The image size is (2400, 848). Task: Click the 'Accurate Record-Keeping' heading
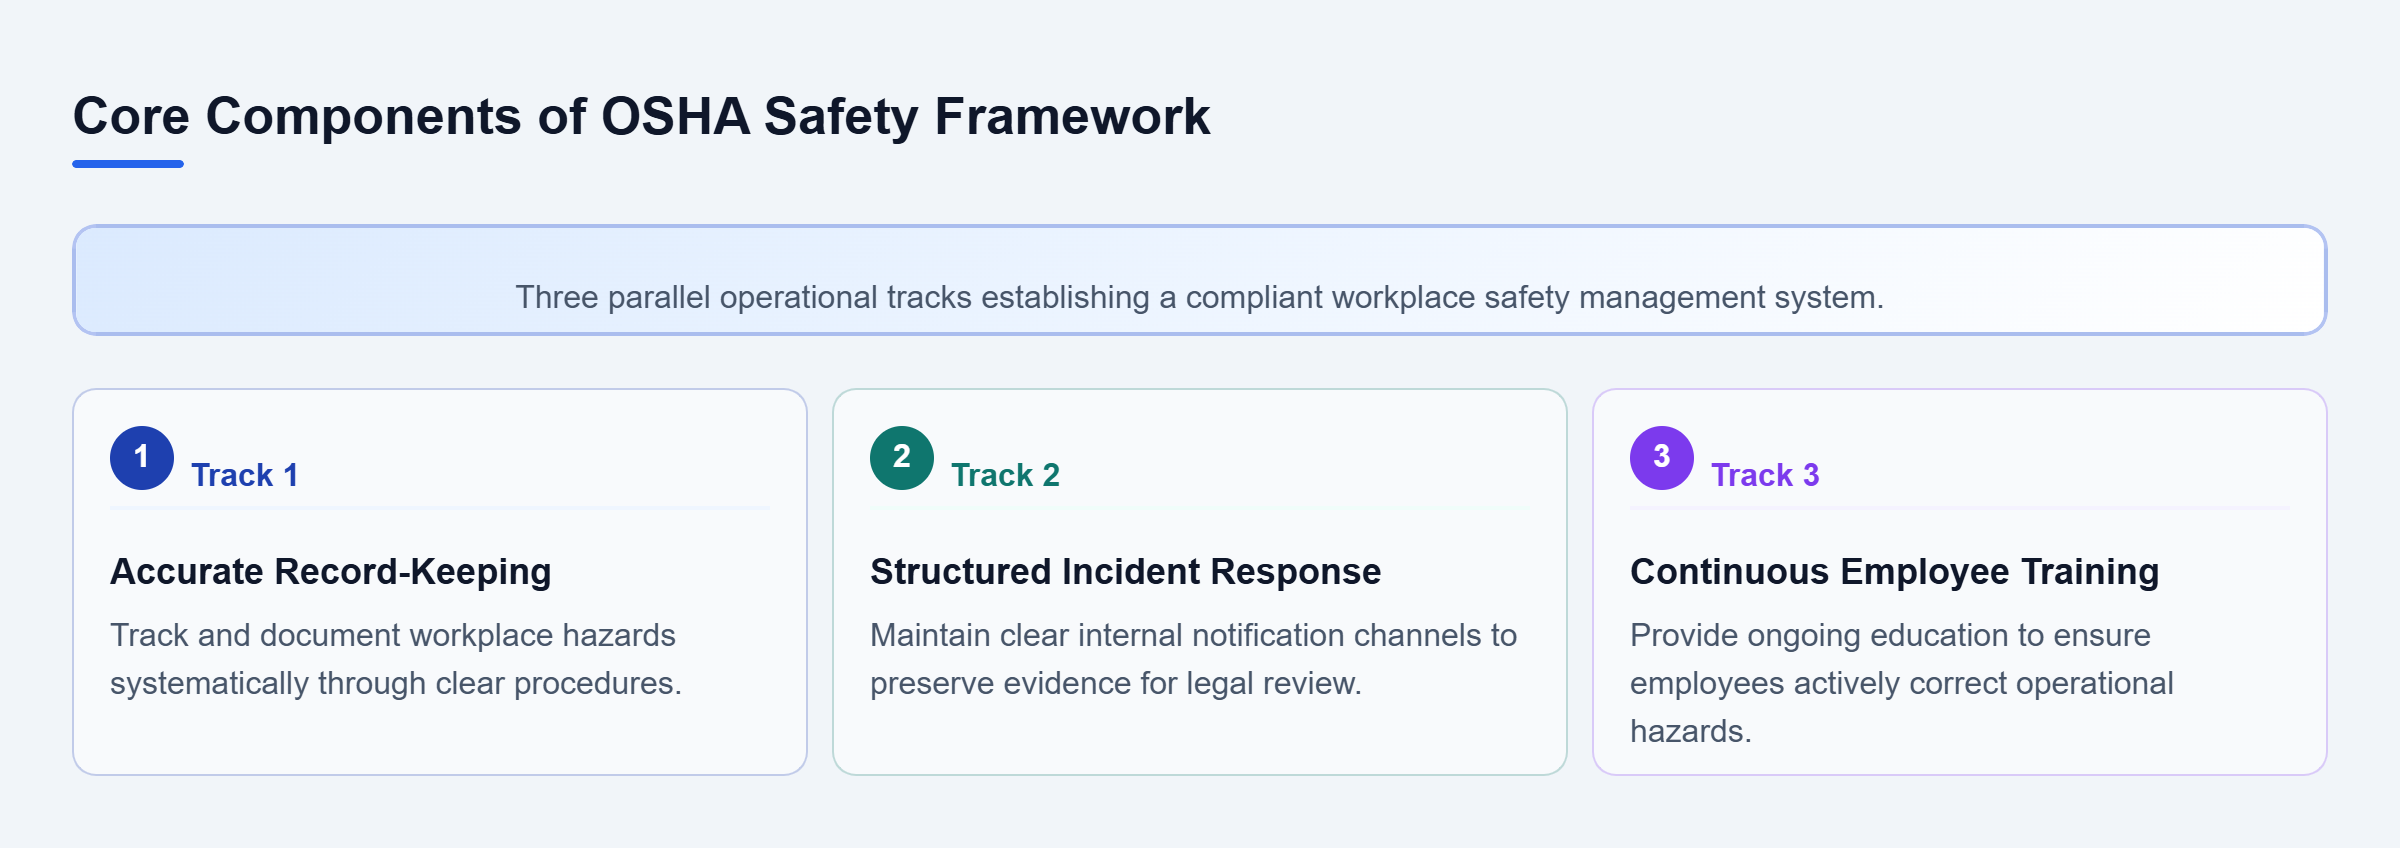(x=331, y=571)
